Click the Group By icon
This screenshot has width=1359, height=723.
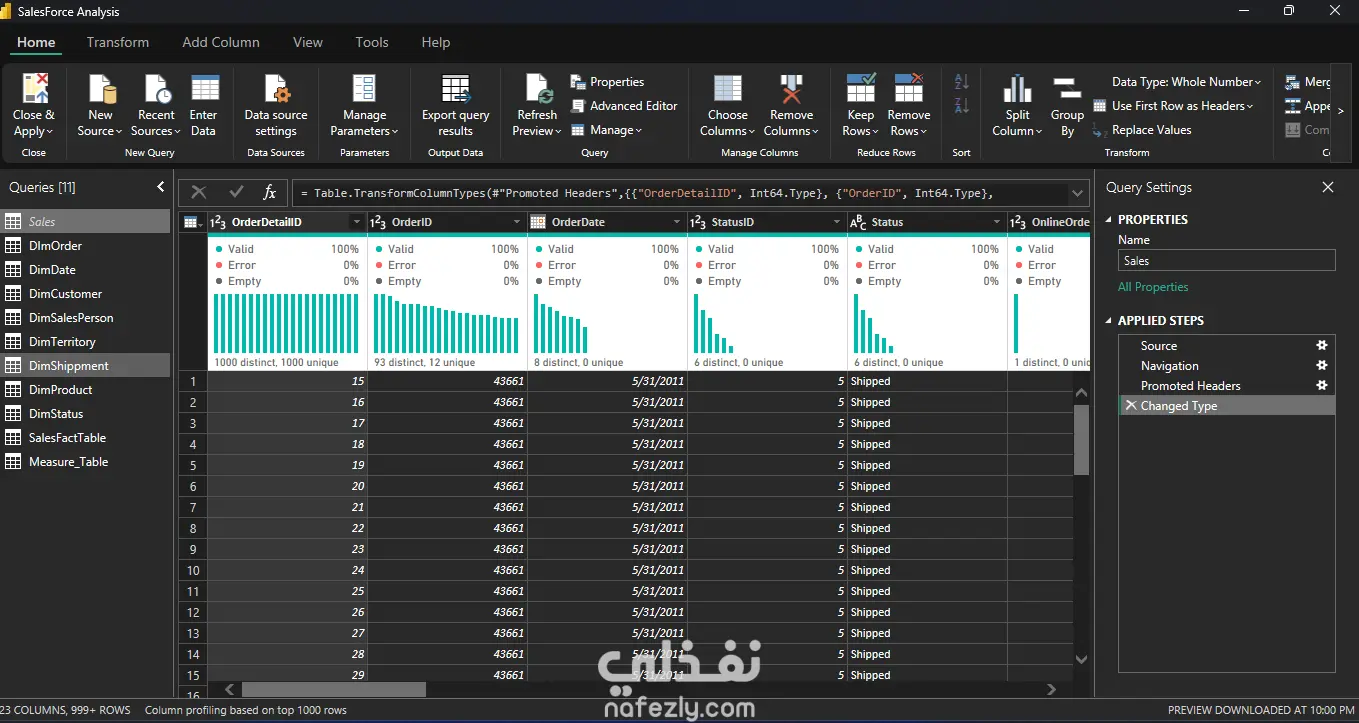[x=1067, y=89]
